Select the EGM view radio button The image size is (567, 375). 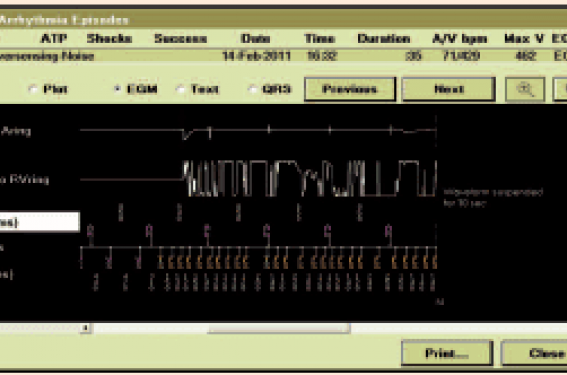117,89
